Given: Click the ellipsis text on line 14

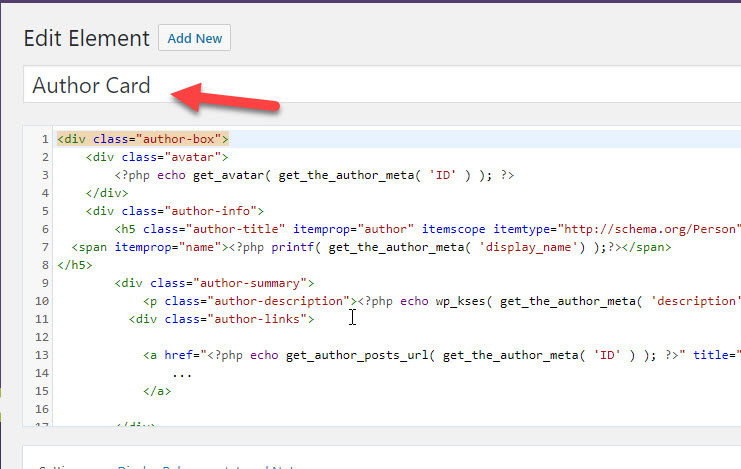Looking at the screenshot, I should pos(182,373).
